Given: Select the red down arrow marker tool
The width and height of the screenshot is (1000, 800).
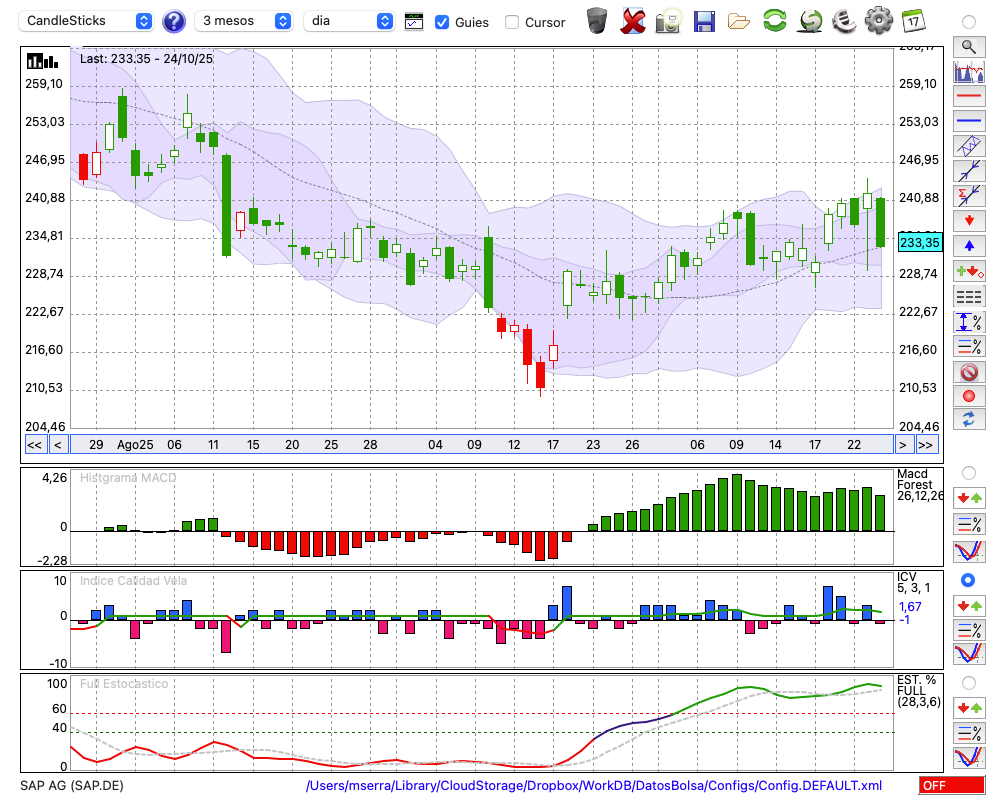Looking at the screenshot, I should 968,220.
